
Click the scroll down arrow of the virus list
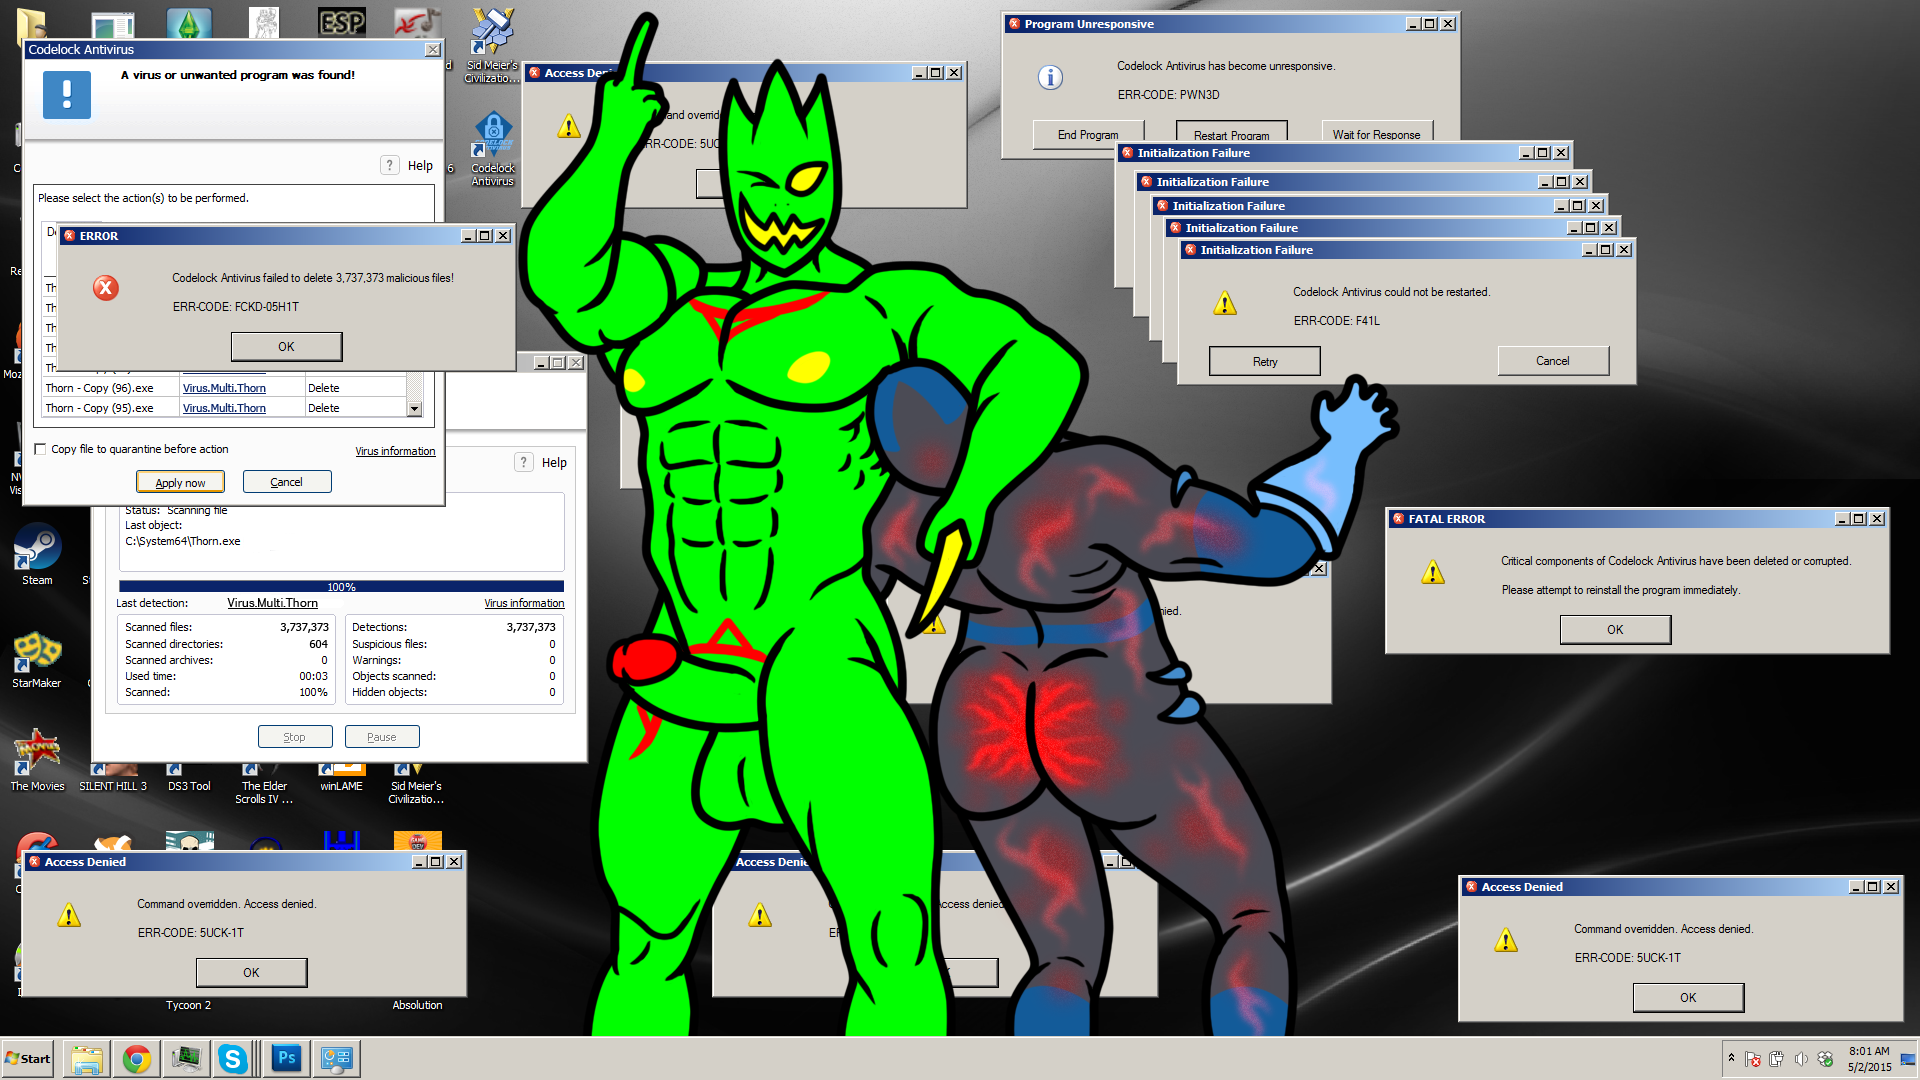click(x=415, y=408)
